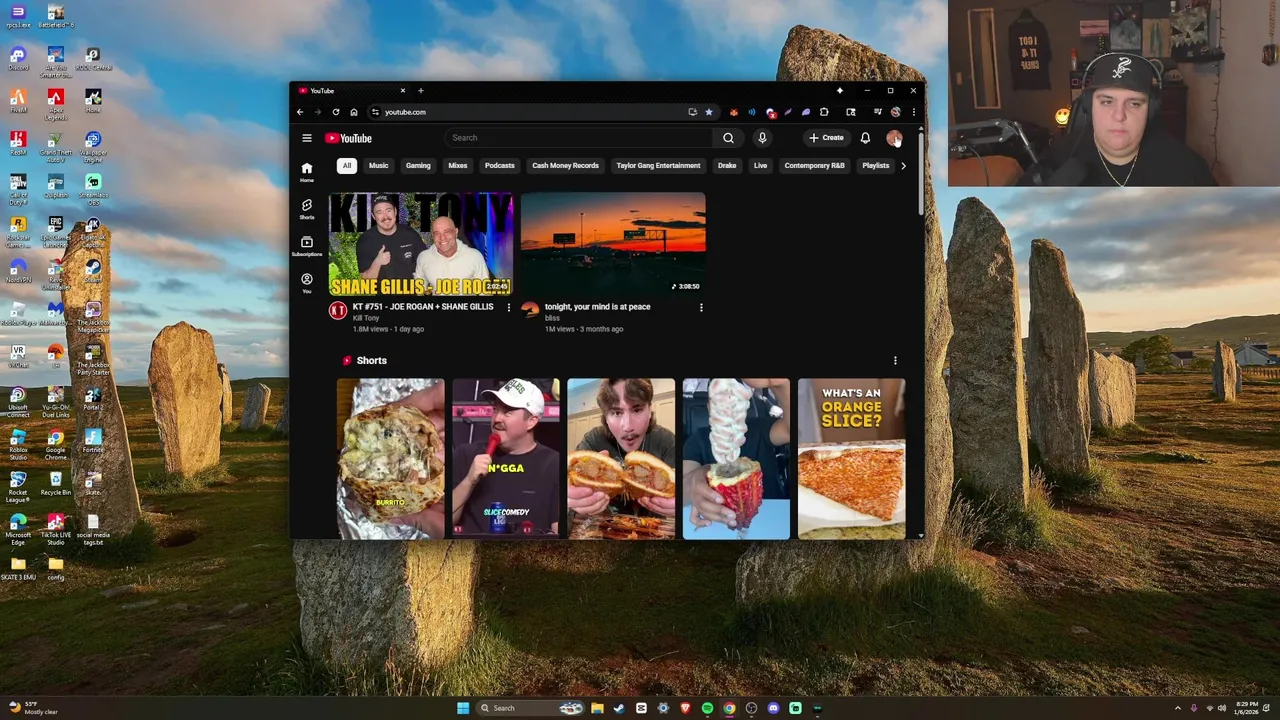Click the Kill Tony channel avatar
The height and width of the screenshot is (720, 1280).
(338, 310)
